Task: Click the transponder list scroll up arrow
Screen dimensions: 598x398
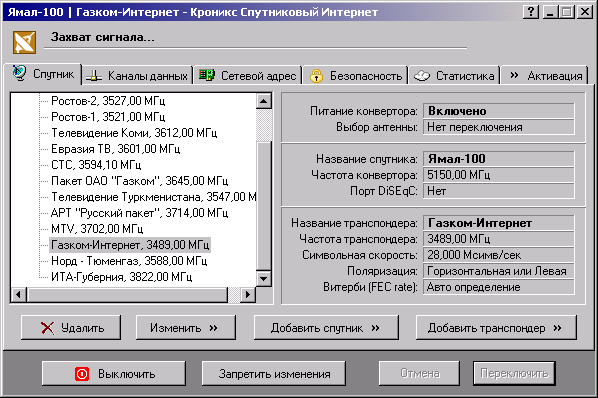Action: (264, 101)
